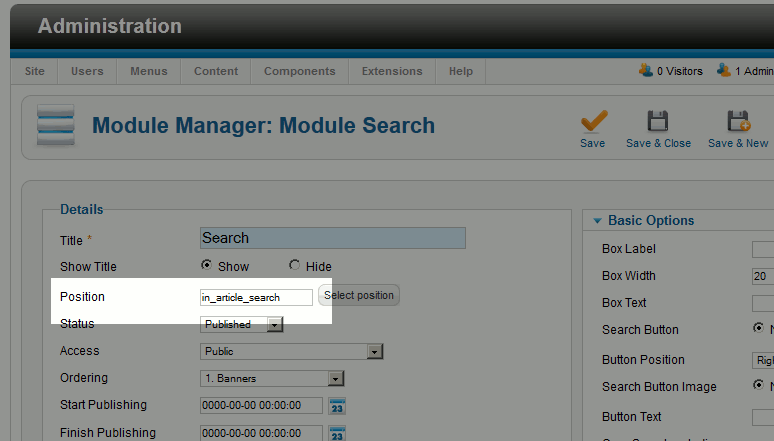The height and width of the screenshot is (441, 774).
Task: Click the Module Manager stack icon
Action: pos(56,125)
